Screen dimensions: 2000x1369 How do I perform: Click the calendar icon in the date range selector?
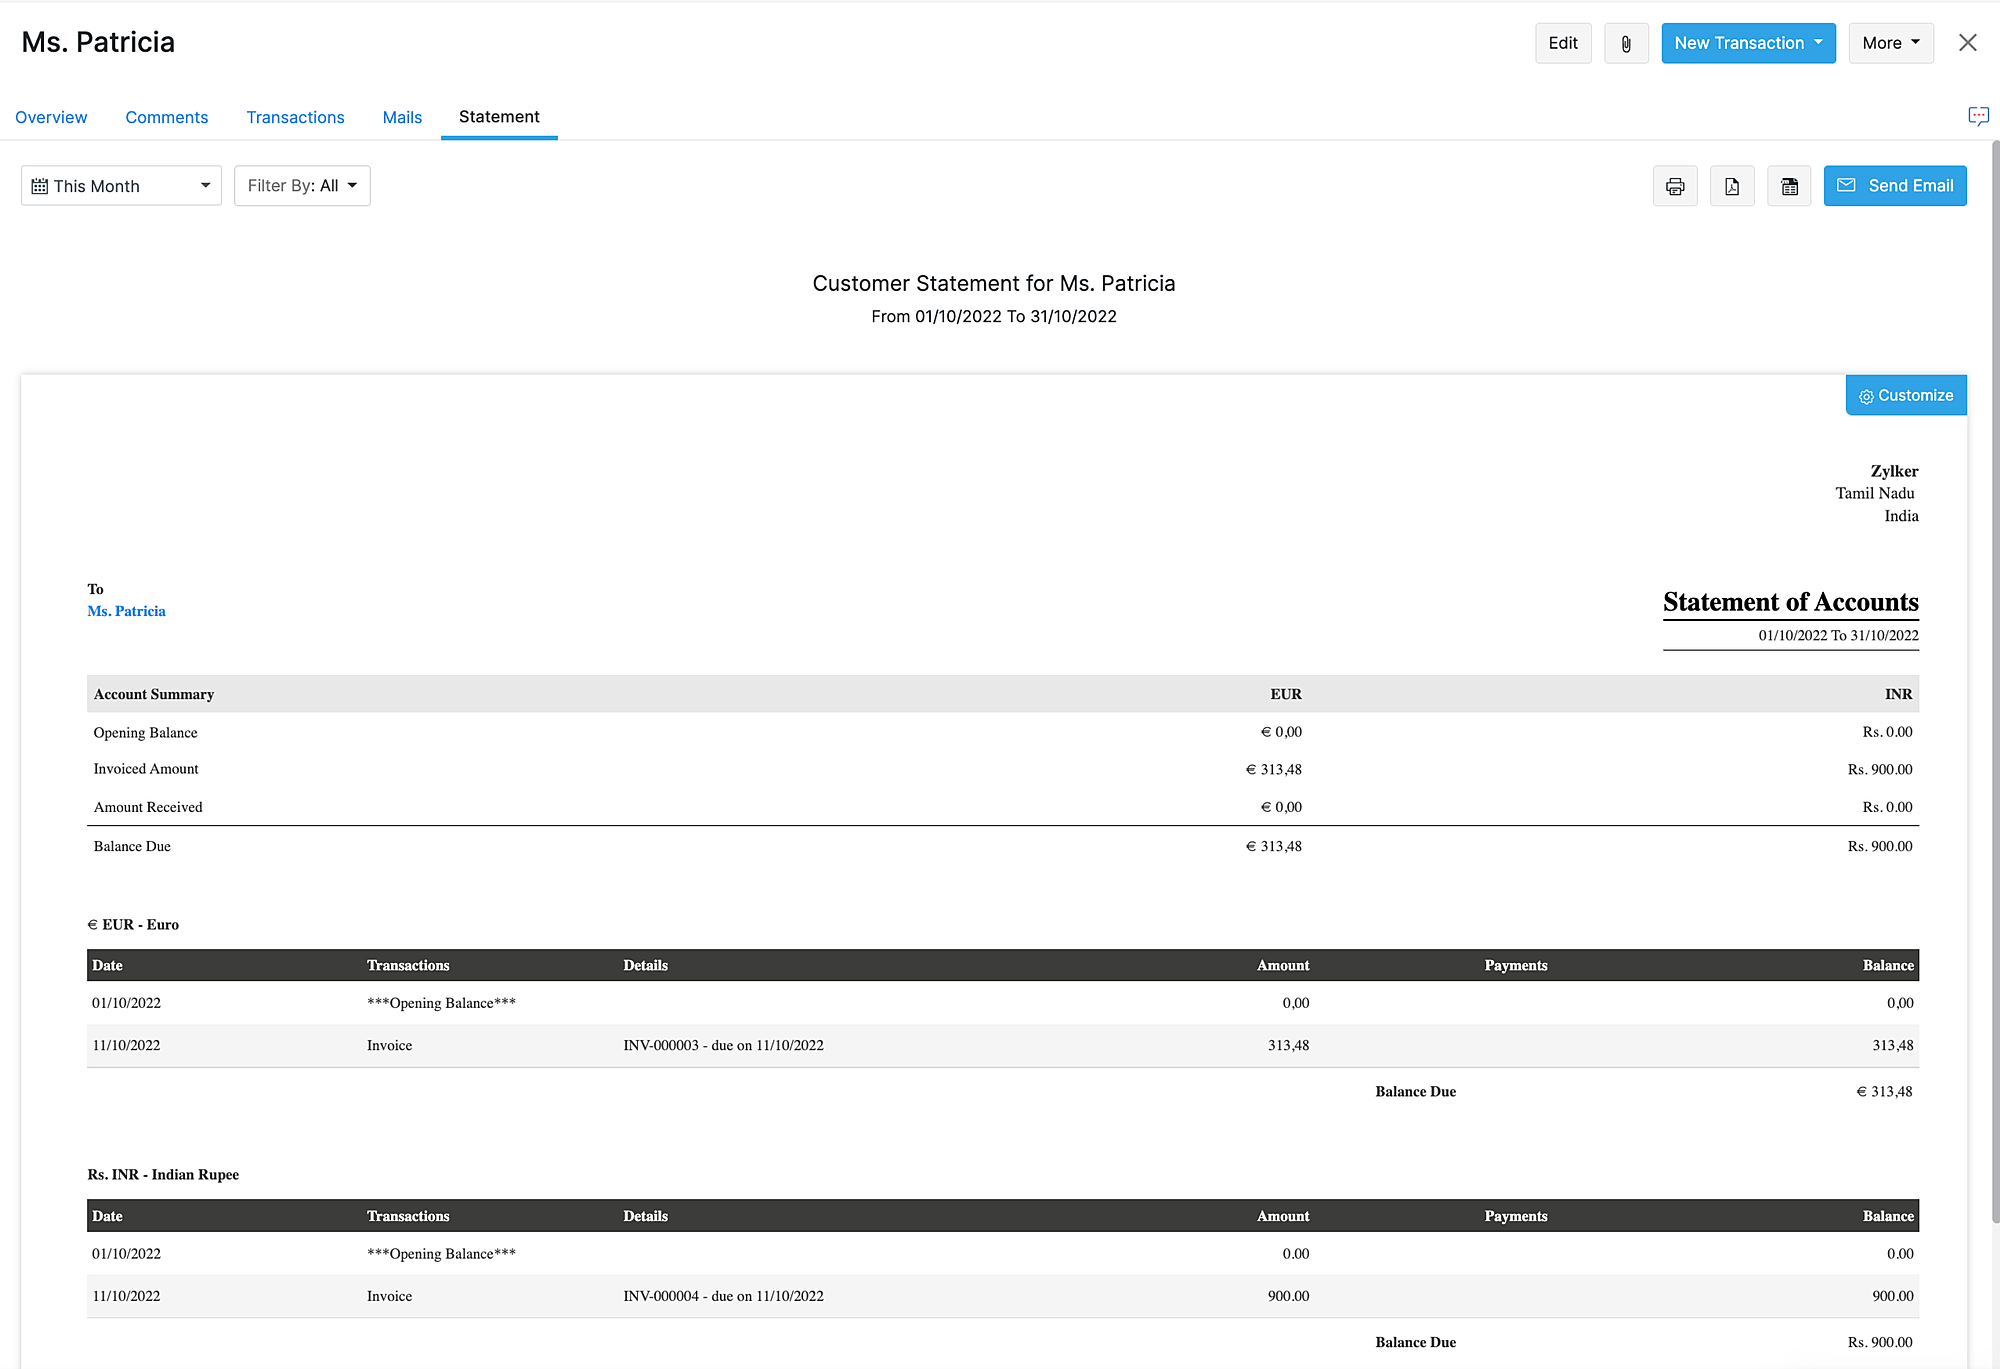(40, 185)
